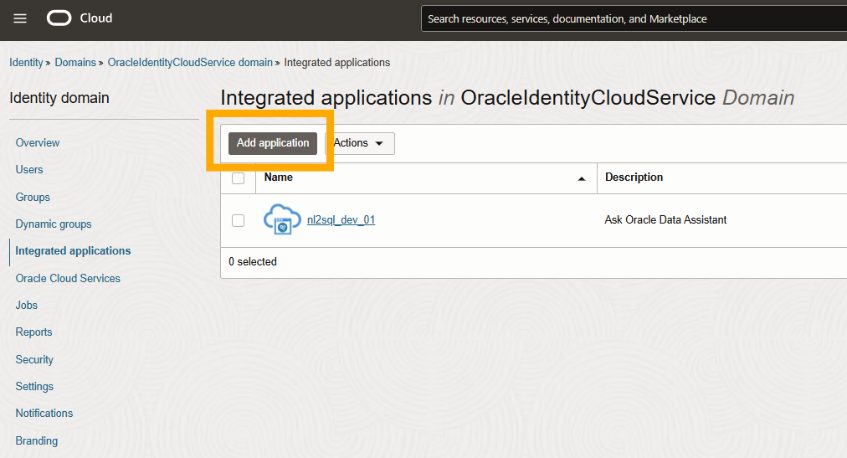Open the nl2sql_dev_01 application link
The height and width of the screenshot is (458, 847).
(341, 220)
